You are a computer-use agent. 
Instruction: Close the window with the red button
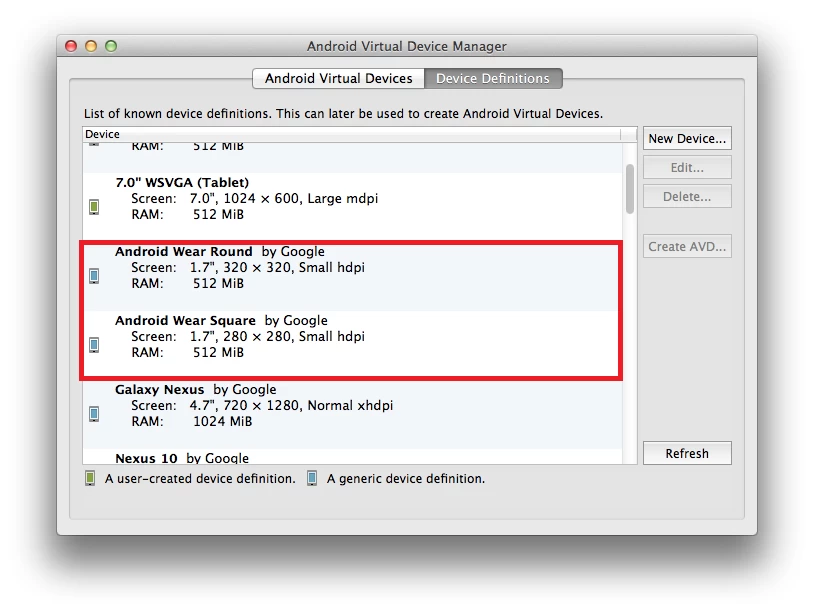pos(71,46)
